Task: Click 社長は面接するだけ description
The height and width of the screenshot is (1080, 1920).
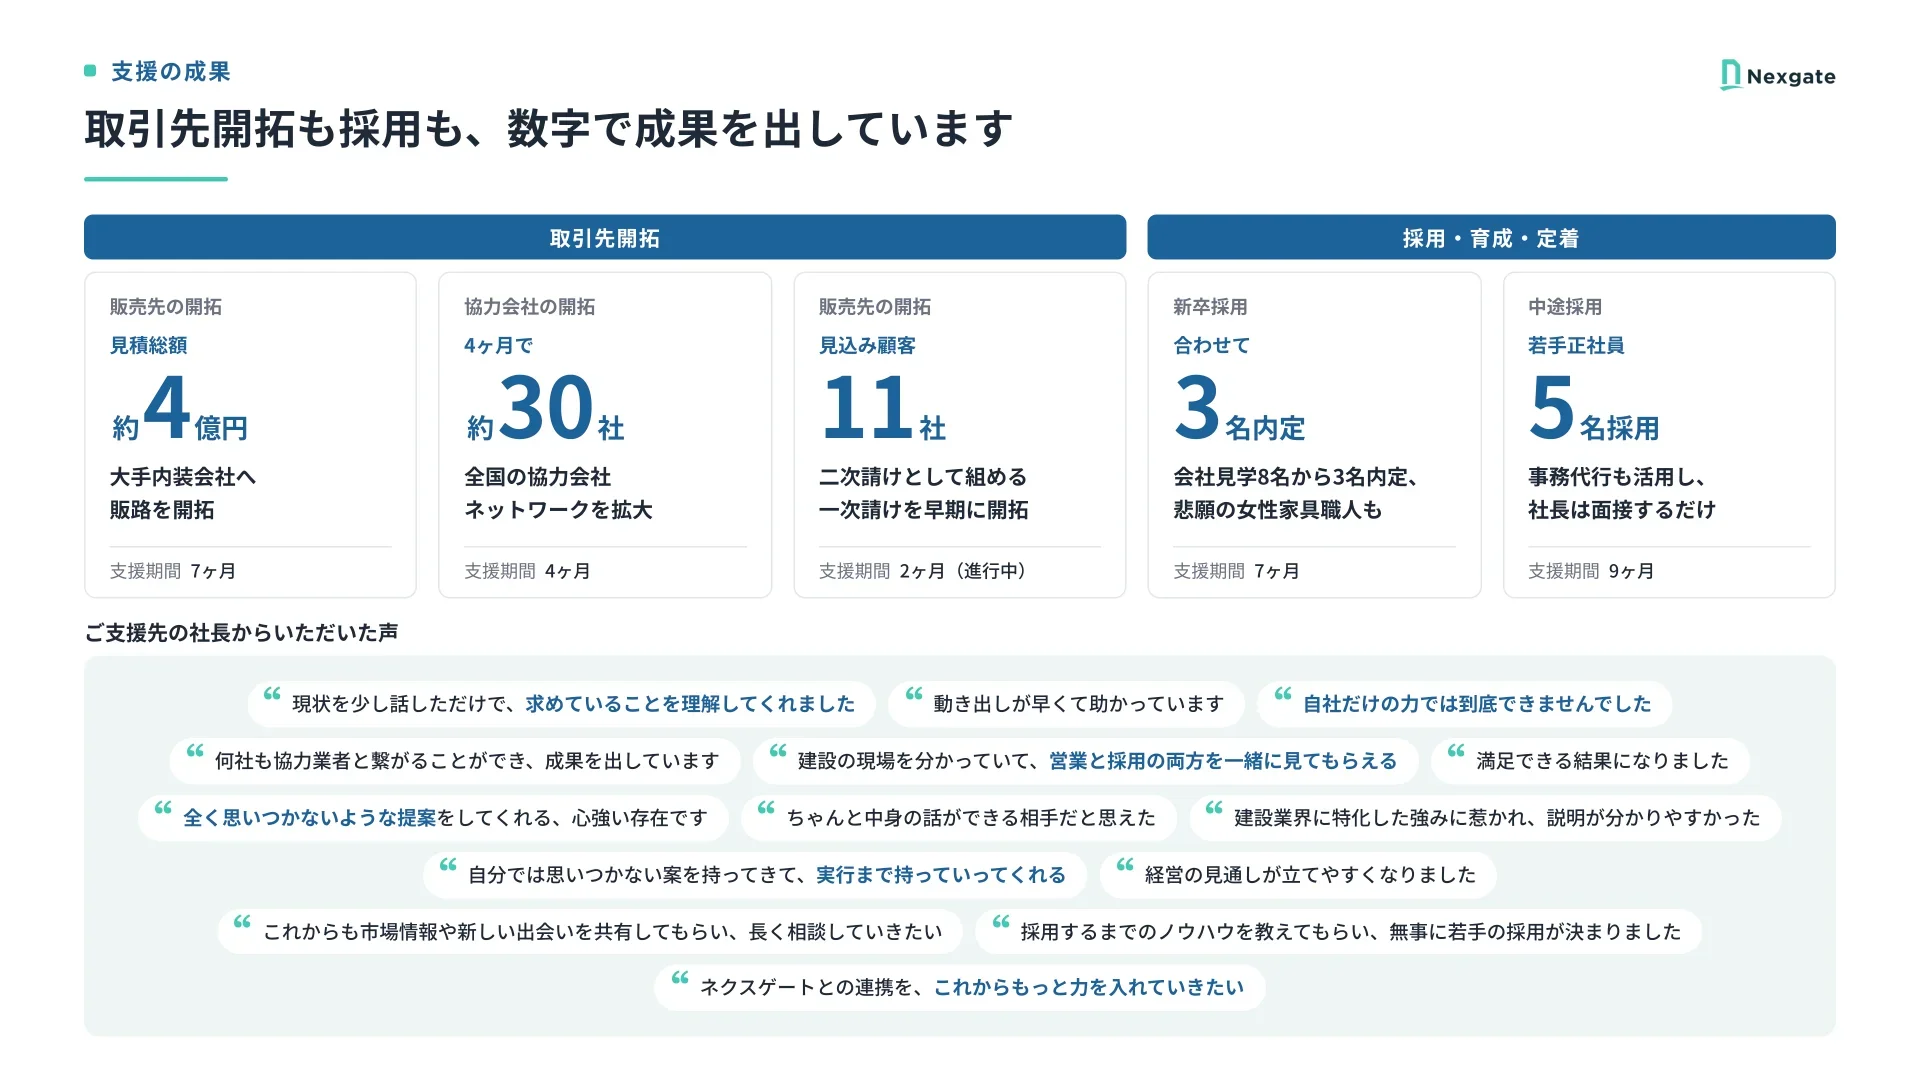Action: 1622,510
